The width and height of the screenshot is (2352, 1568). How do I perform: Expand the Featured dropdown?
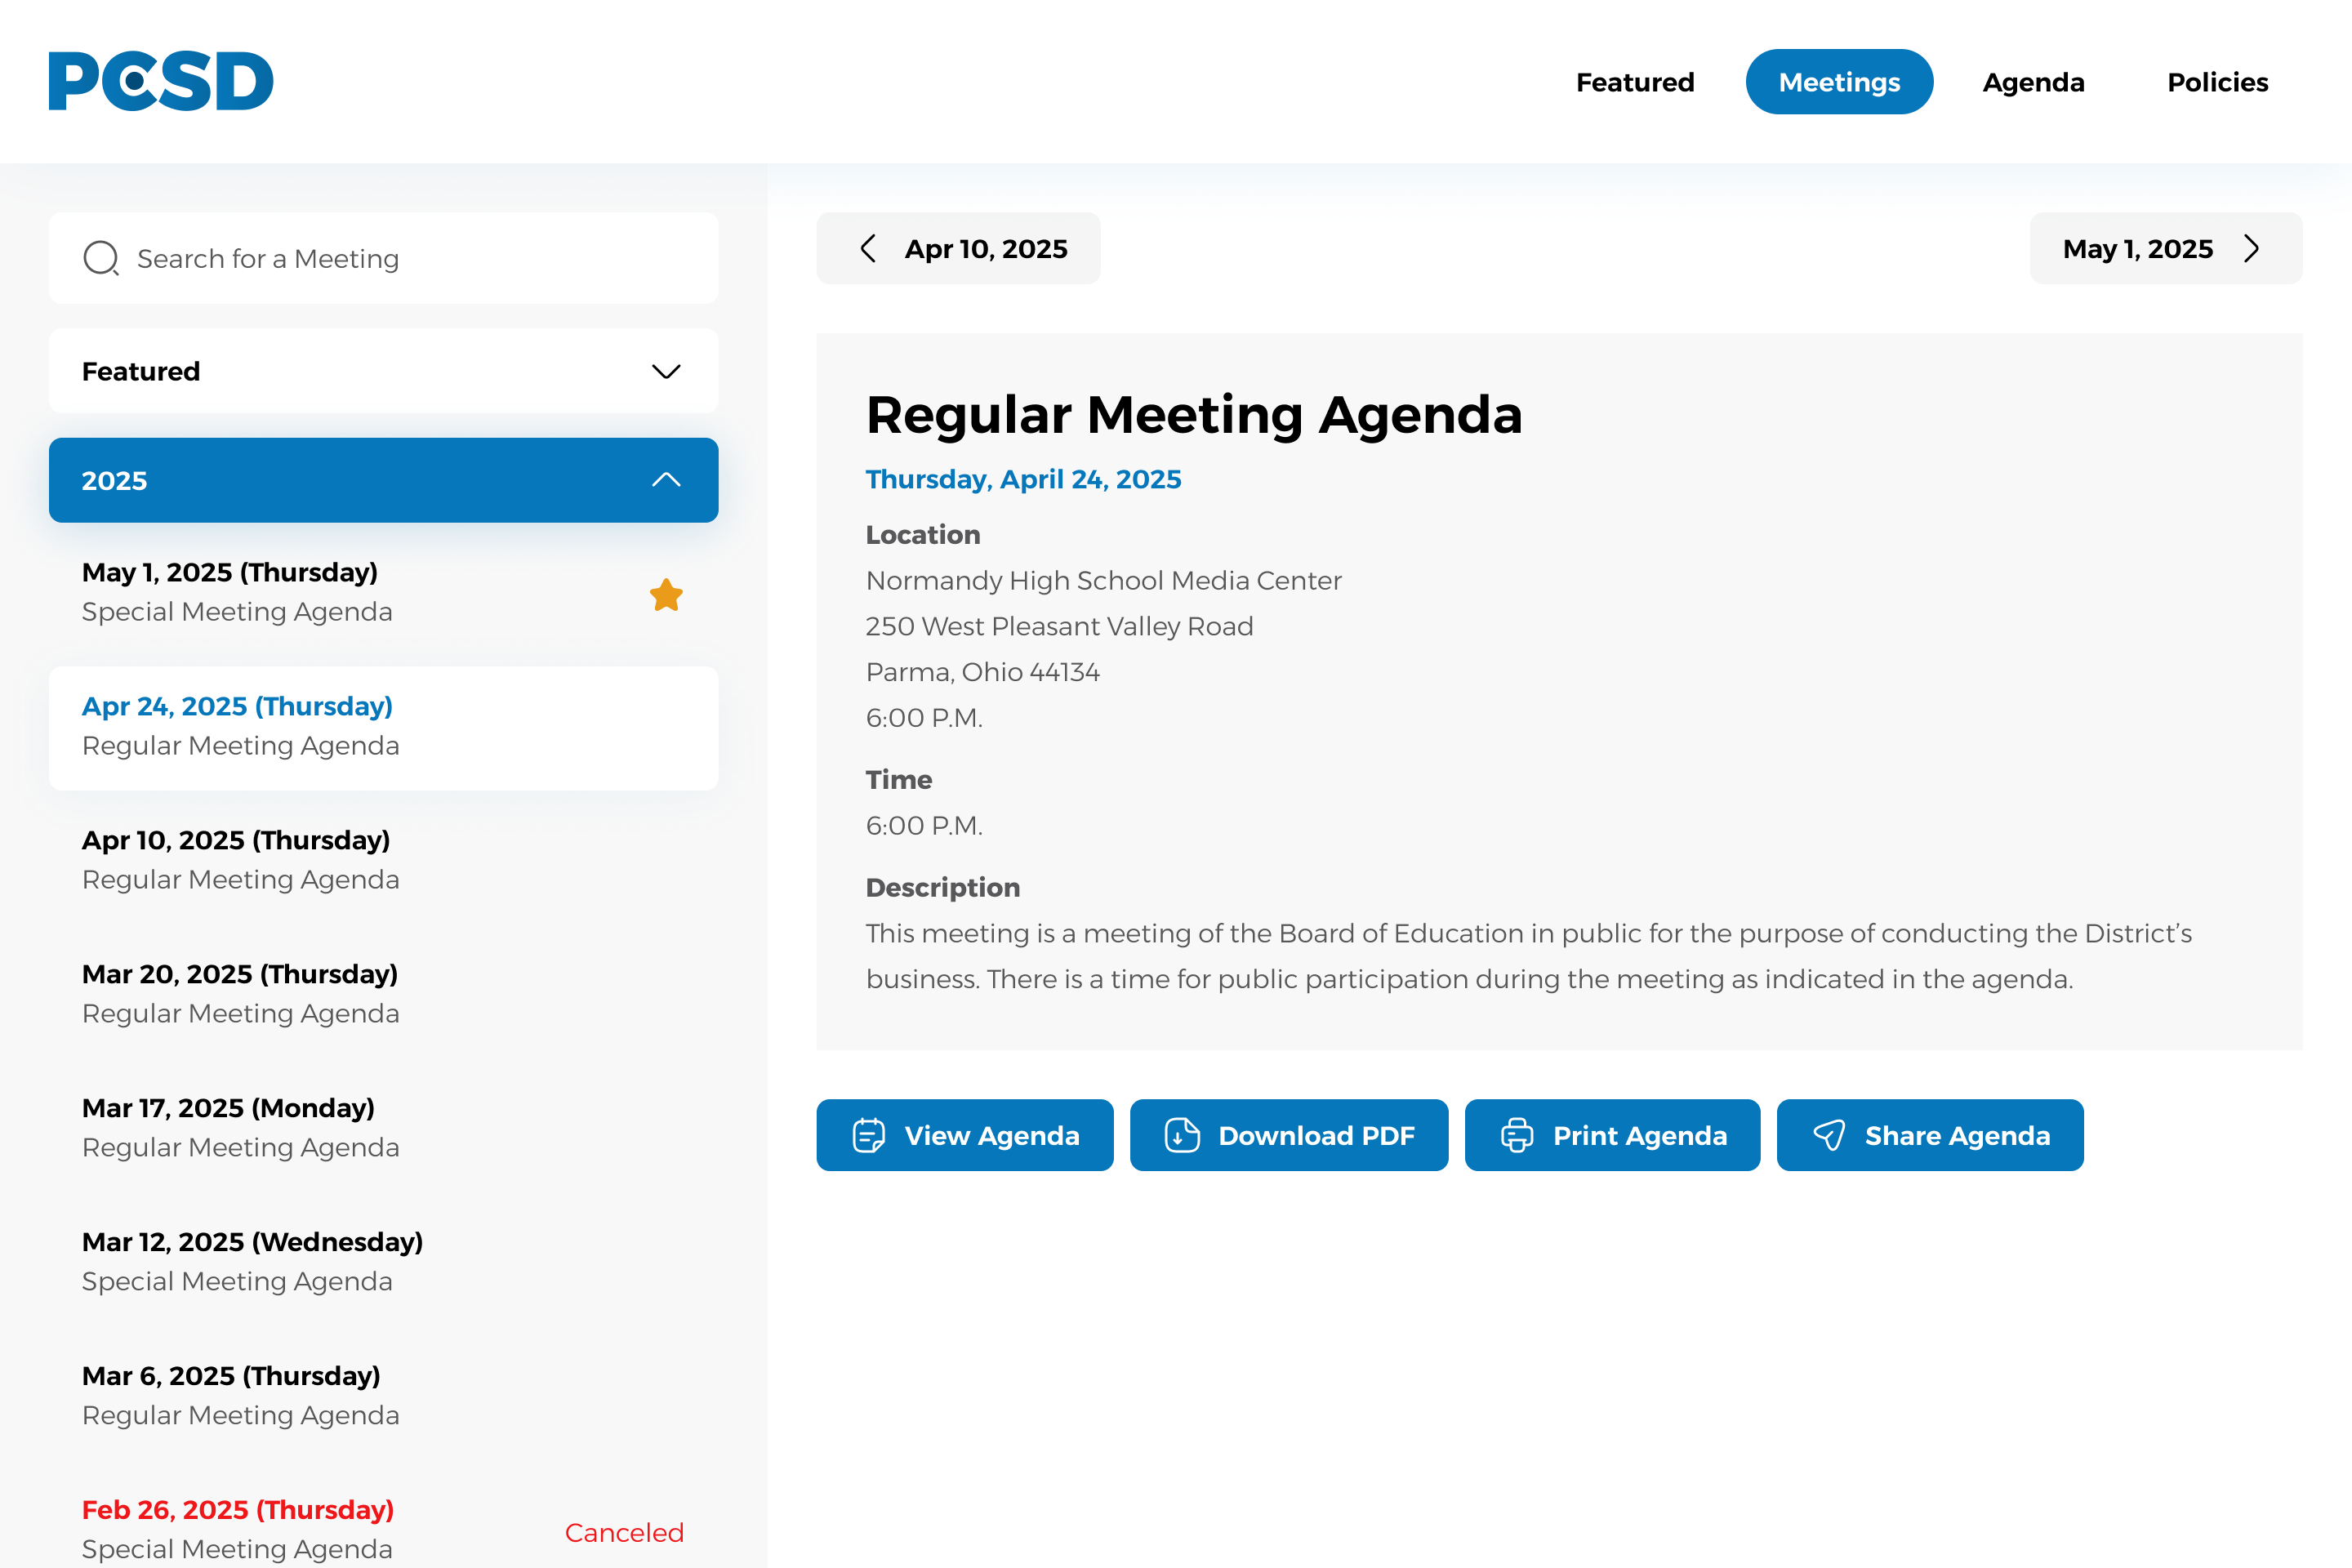click(x=383, y=371)
